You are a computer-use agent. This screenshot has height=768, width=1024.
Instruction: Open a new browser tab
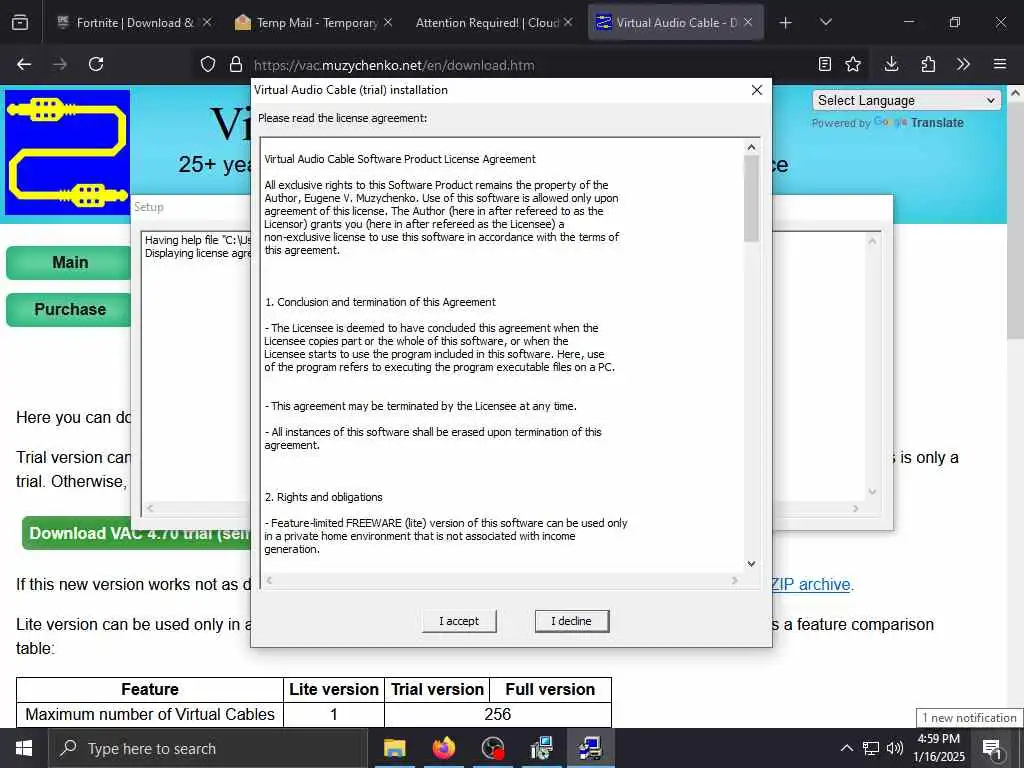[x=786, y=23]
